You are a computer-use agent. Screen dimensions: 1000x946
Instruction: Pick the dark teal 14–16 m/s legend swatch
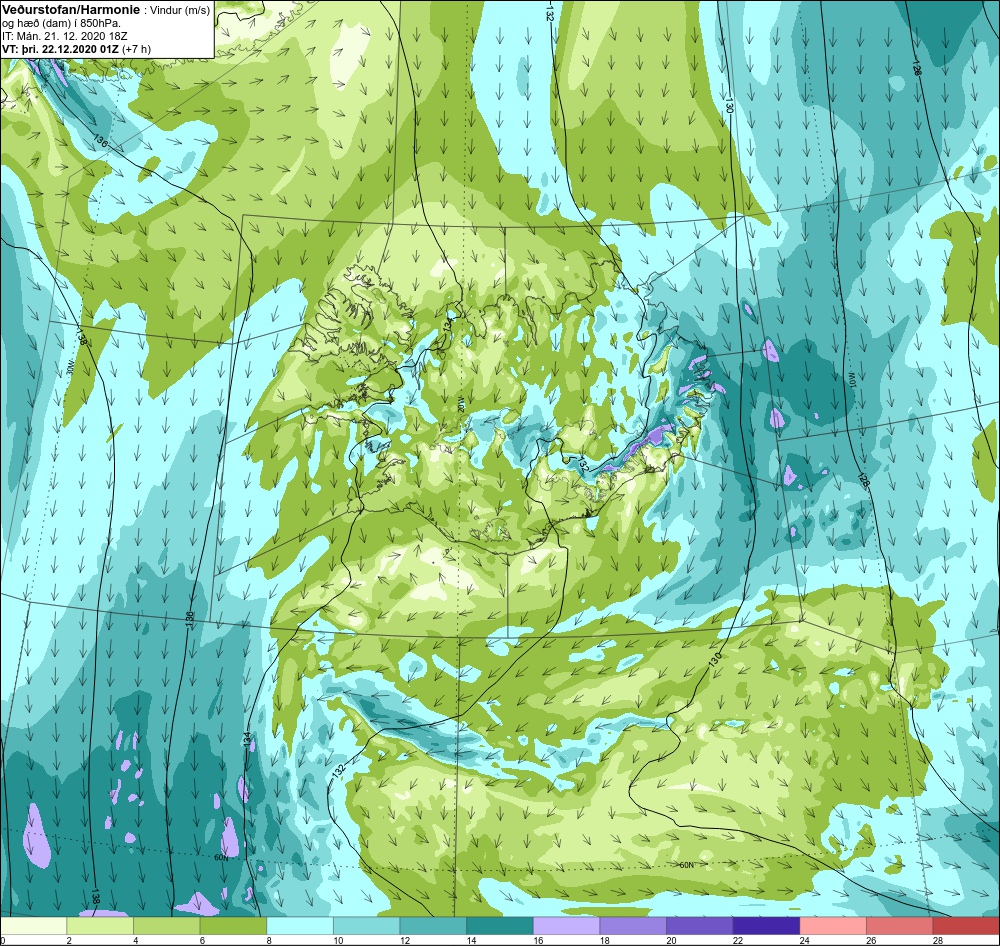500,926
